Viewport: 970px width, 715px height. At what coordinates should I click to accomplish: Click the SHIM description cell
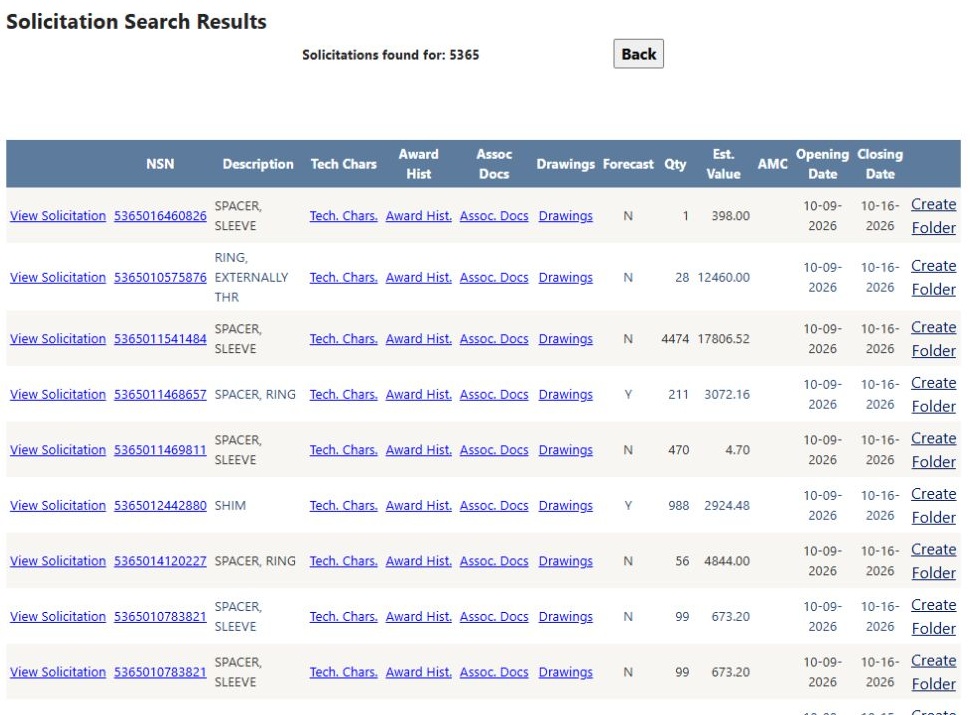click(x=230, y=505)
